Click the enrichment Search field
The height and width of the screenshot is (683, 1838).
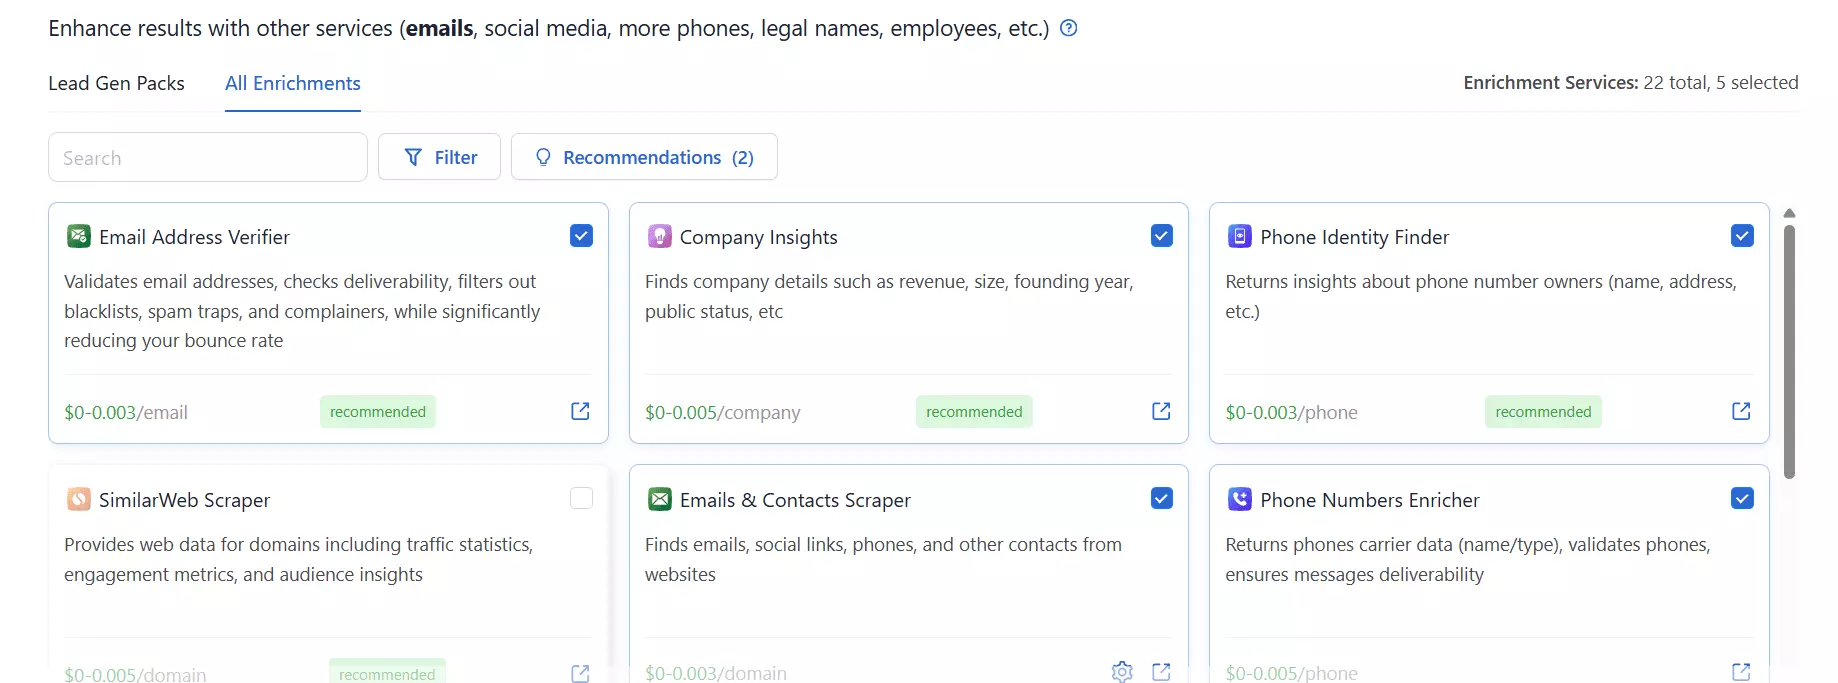click(x=208, y=158)
